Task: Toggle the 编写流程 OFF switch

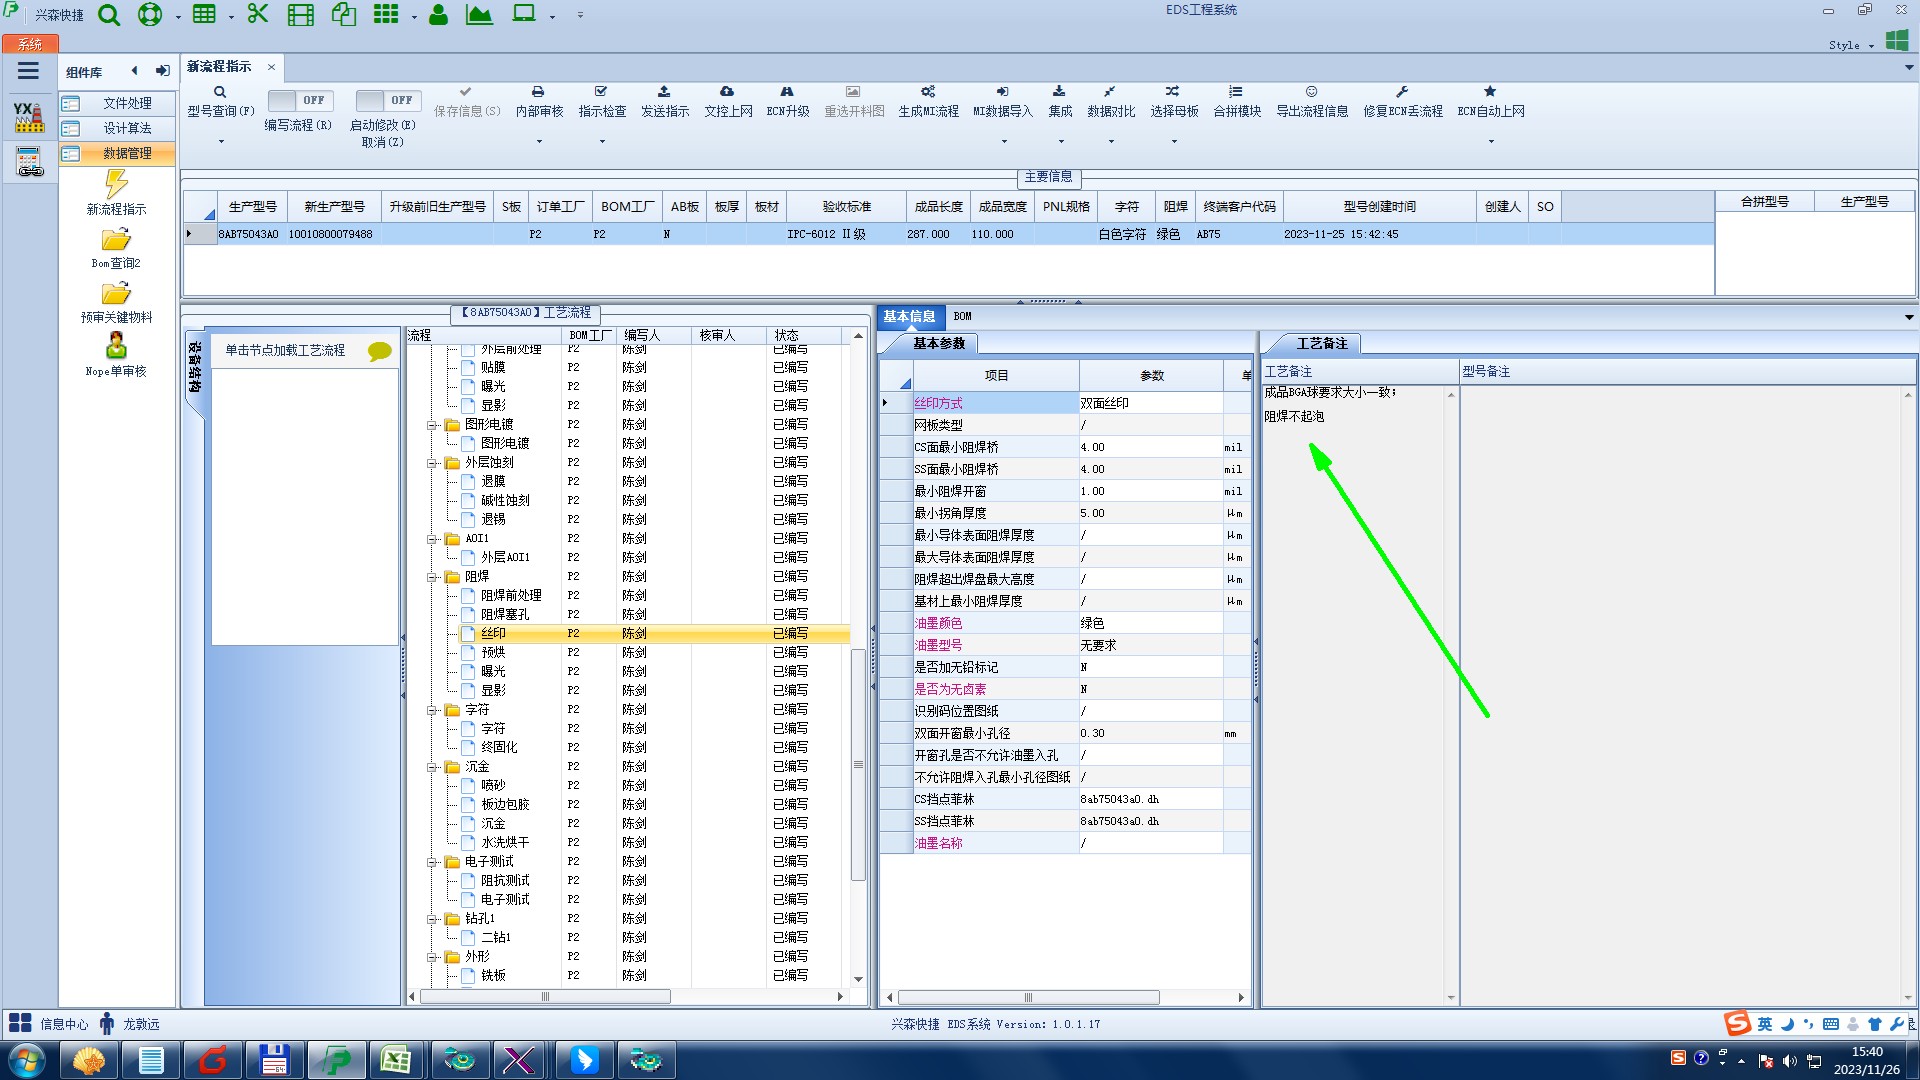Action: (x=298, y=100)
